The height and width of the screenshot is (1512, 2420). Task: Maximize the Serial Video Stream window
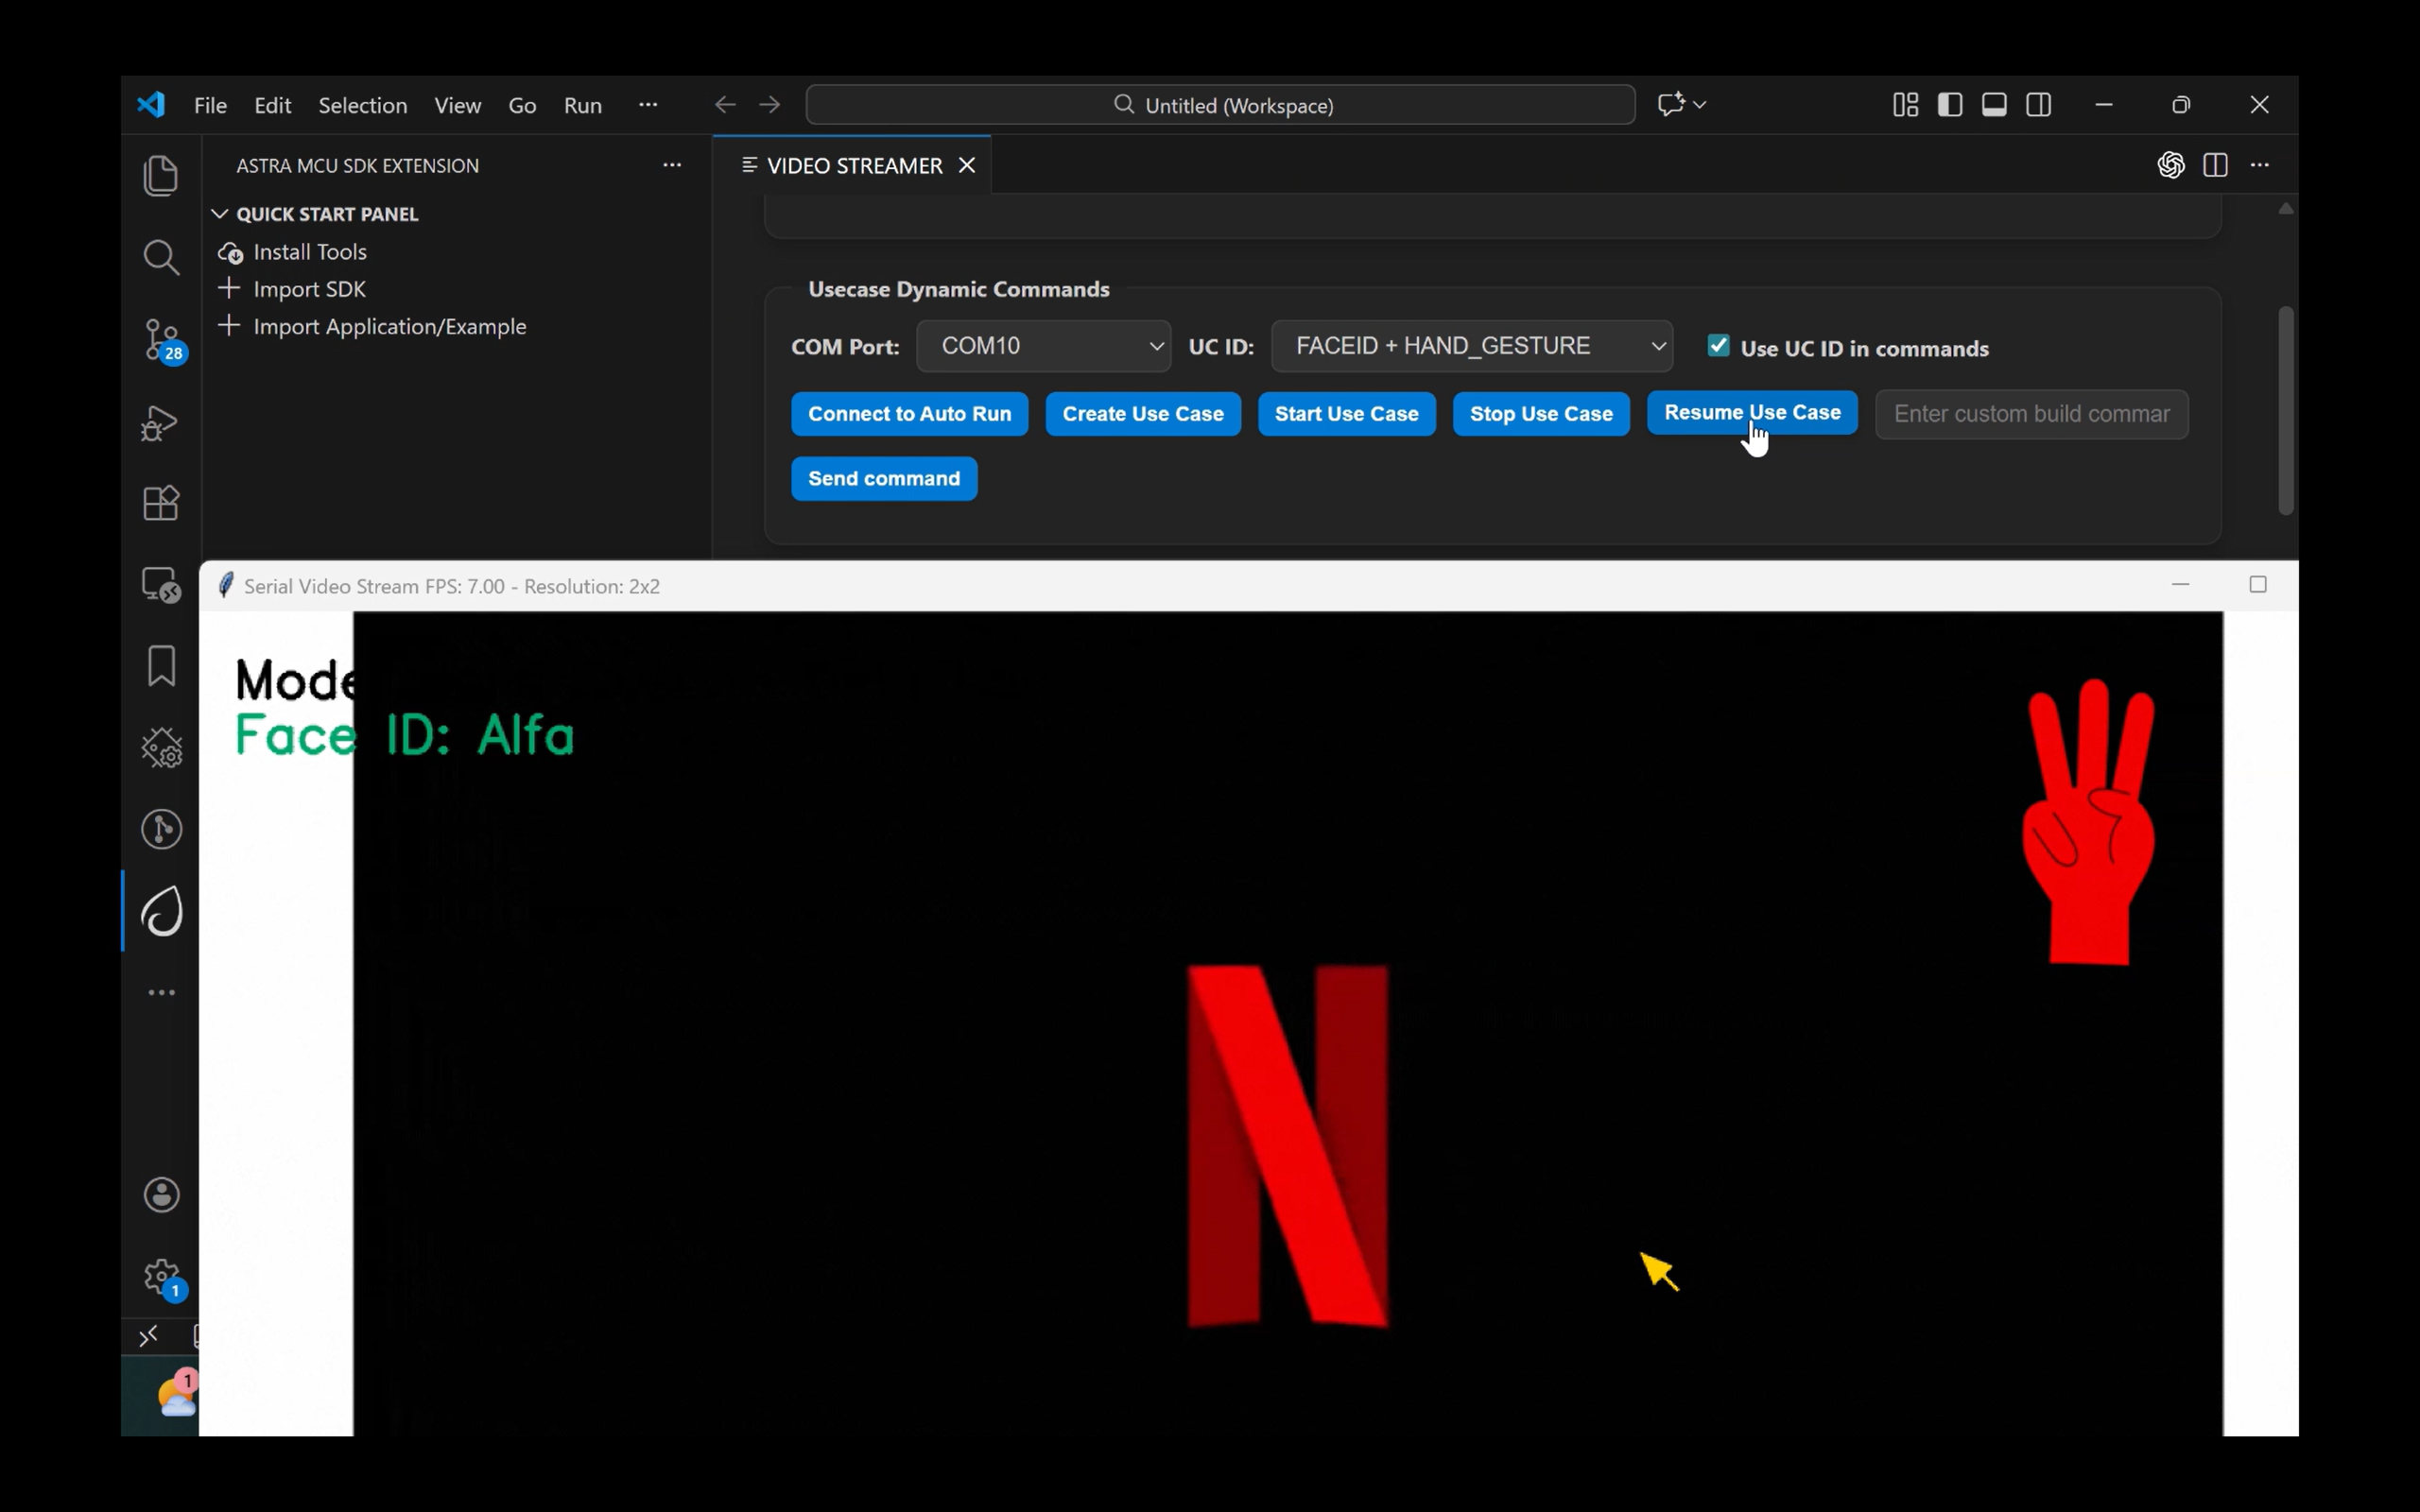(2258, 585)
